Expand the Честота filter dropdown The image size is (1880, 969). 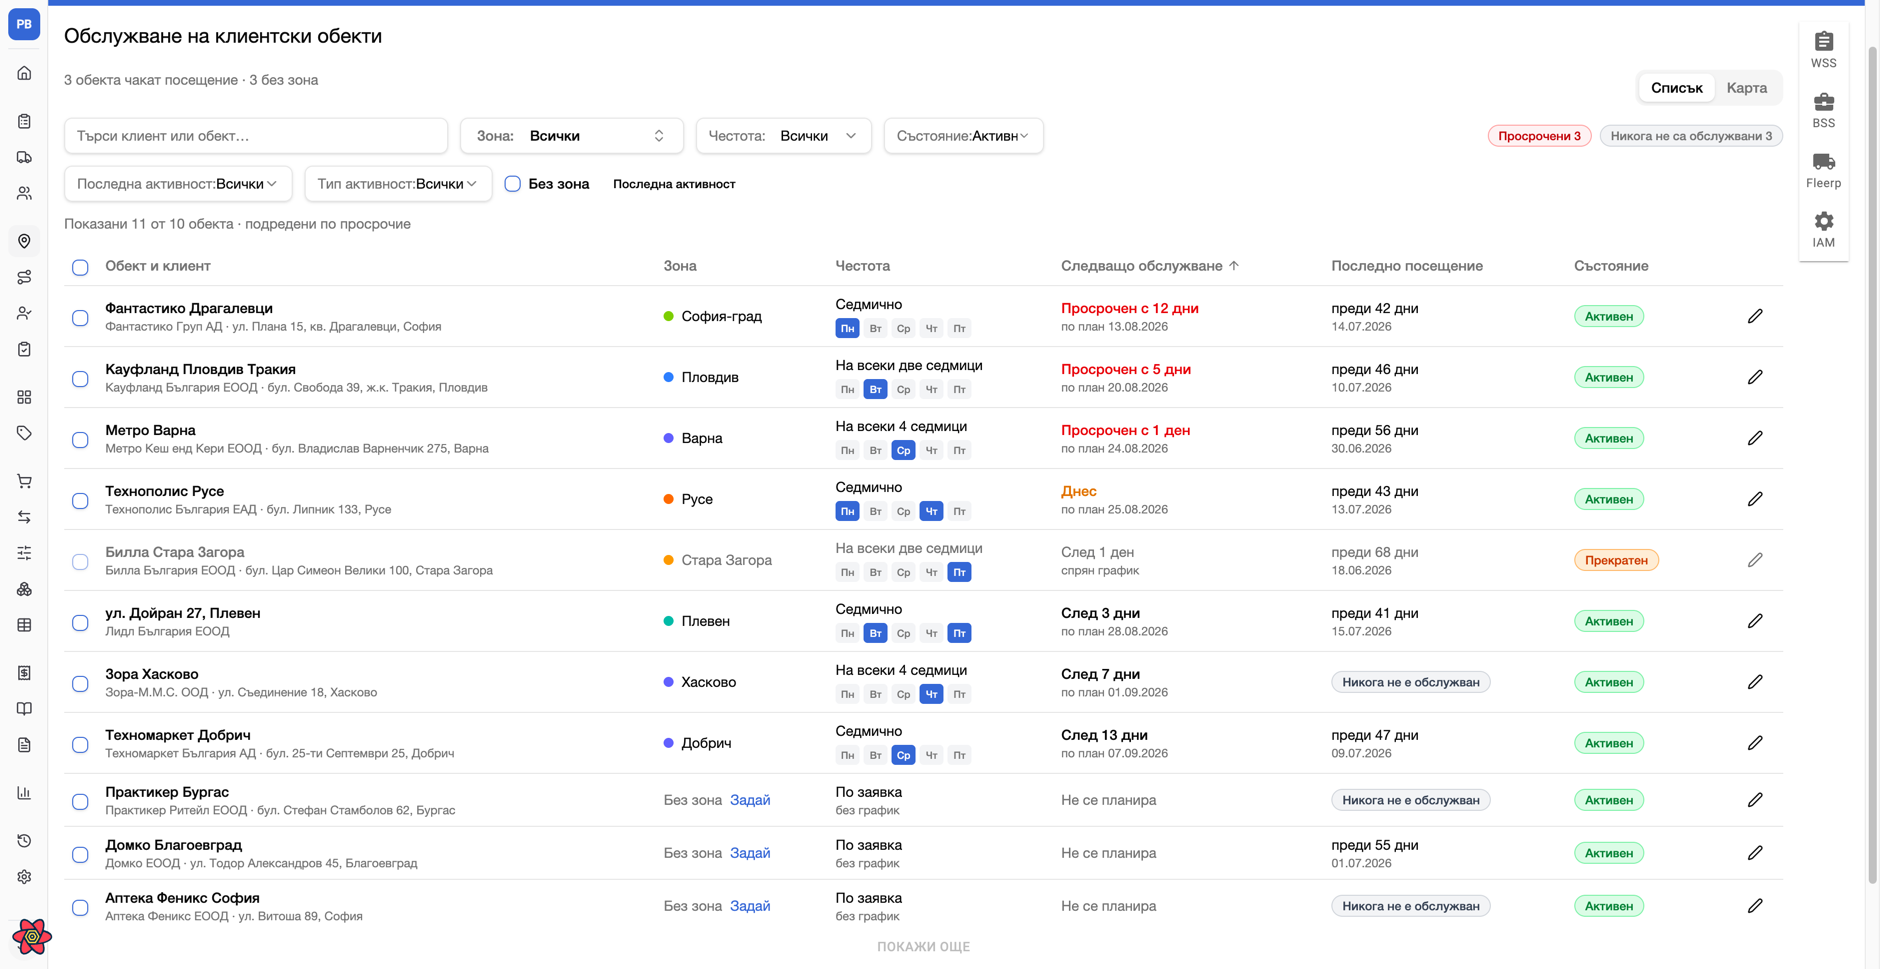[783, 136]
